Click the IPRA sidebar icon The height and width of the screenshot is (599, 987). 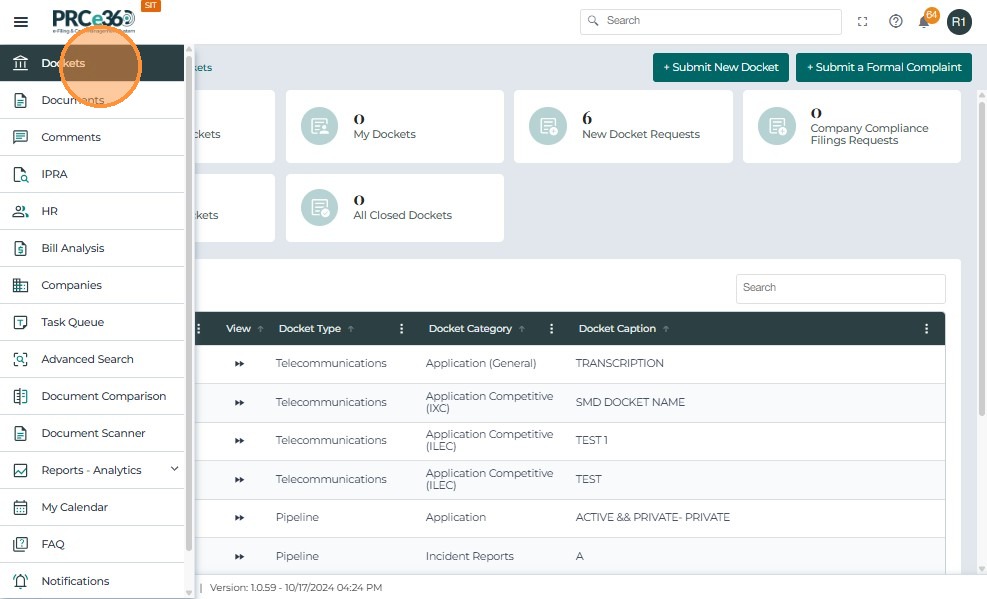click(x=20, y=174)
